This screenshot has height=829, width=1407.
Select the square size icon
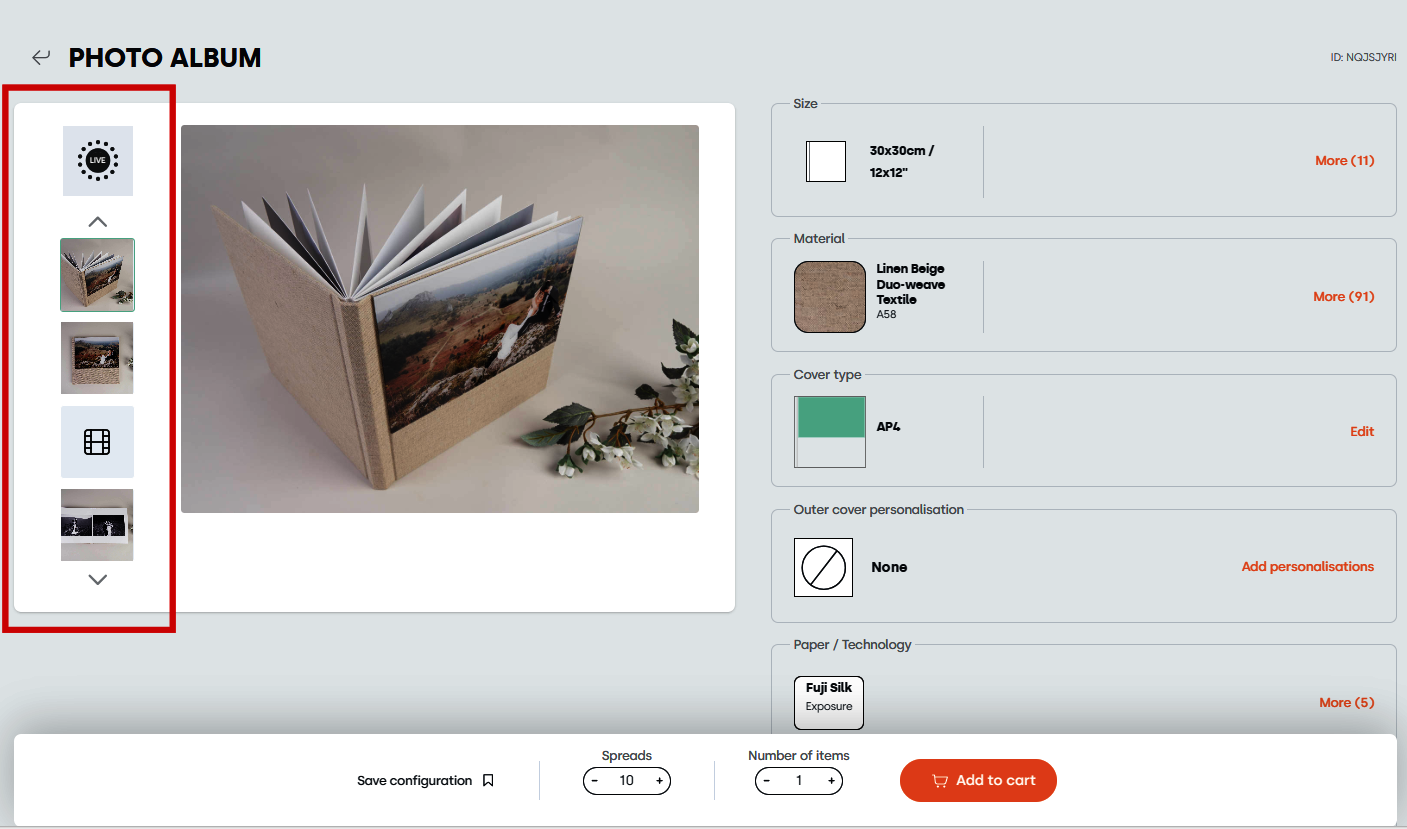[826, 161]
